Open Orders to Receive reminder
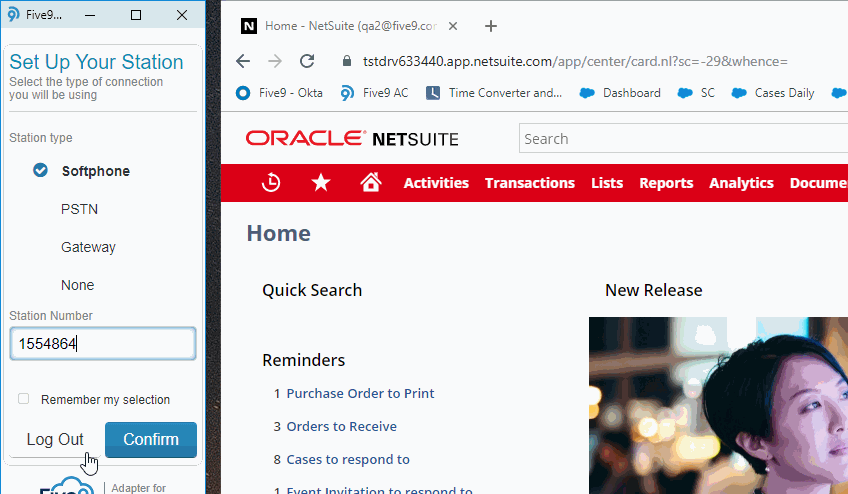Image resolution: width=848 pixels, height=494 pixels. (341, 426)
